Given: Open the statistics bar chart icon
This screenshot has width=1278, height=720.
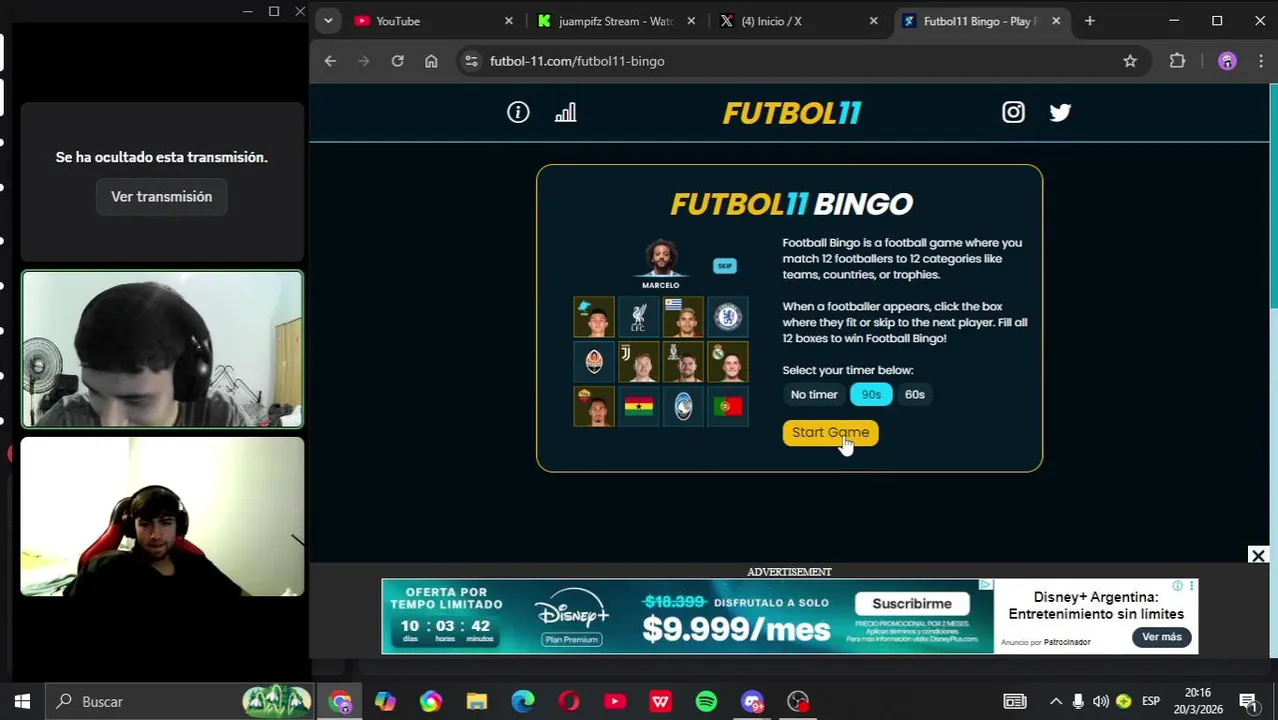Looking at the screenshot, I should point(566,113).
